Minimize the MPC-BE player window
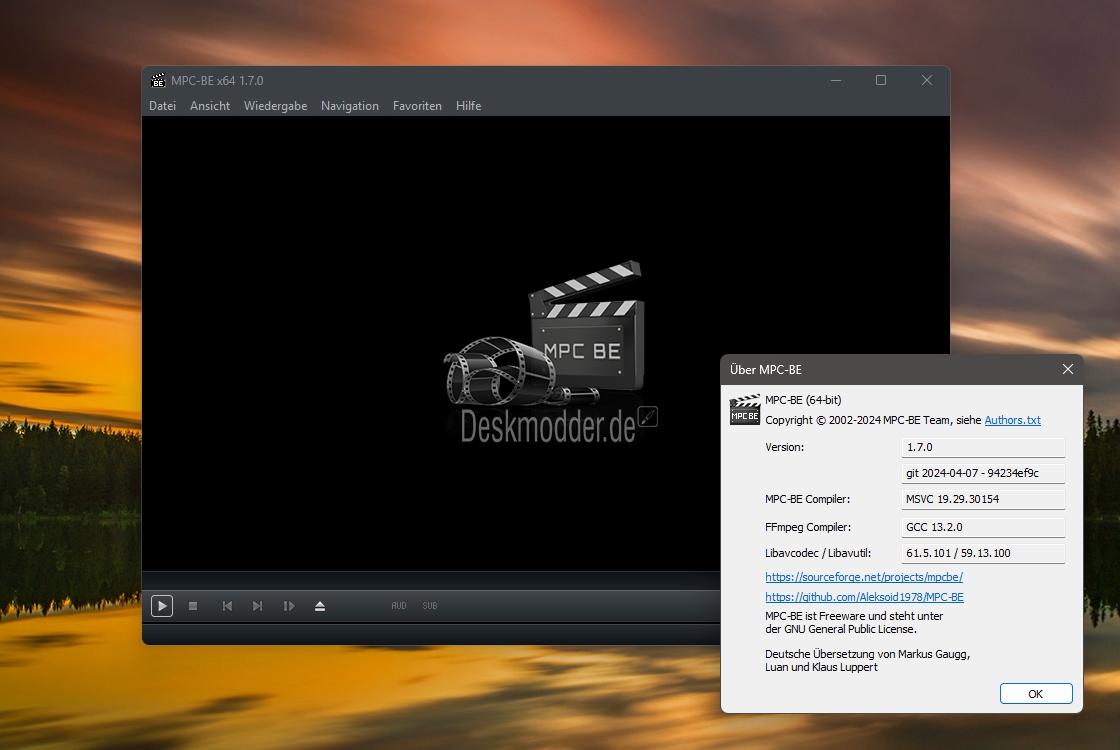The image size is (1120, 750). [836, 80]
